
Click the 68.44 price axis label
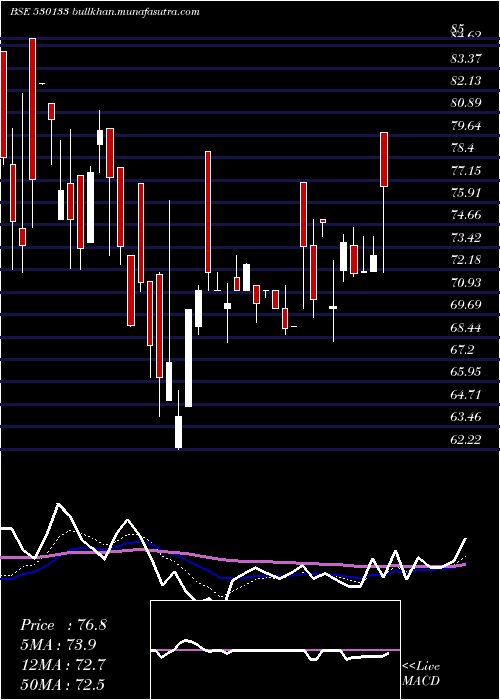466,328
